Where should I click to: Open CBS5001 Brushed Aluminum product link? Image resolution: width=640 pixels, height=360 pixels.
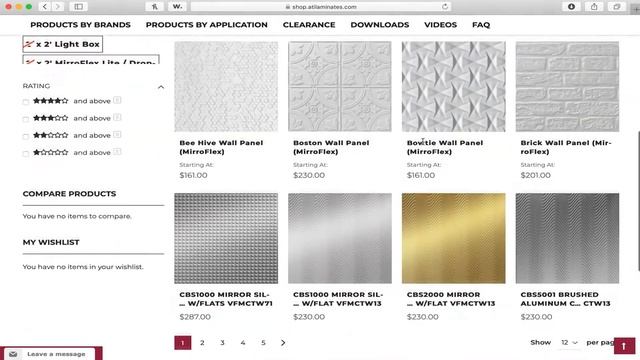pyautogui.click(x=565, y=299)
